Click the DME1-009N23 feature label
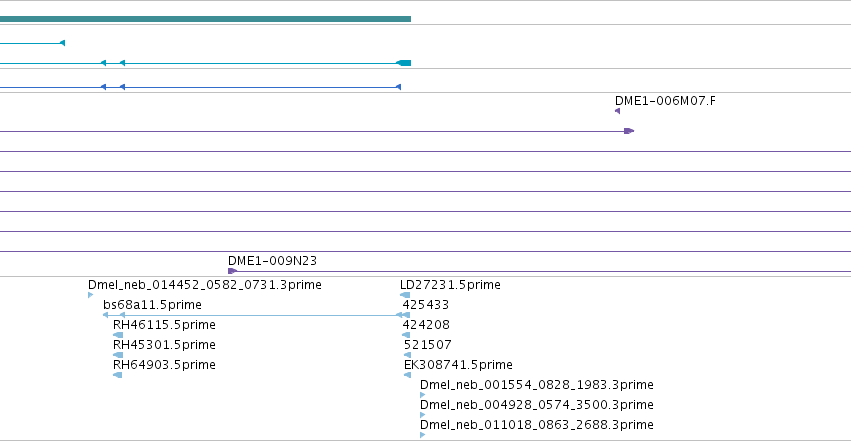 click(272, 261)
